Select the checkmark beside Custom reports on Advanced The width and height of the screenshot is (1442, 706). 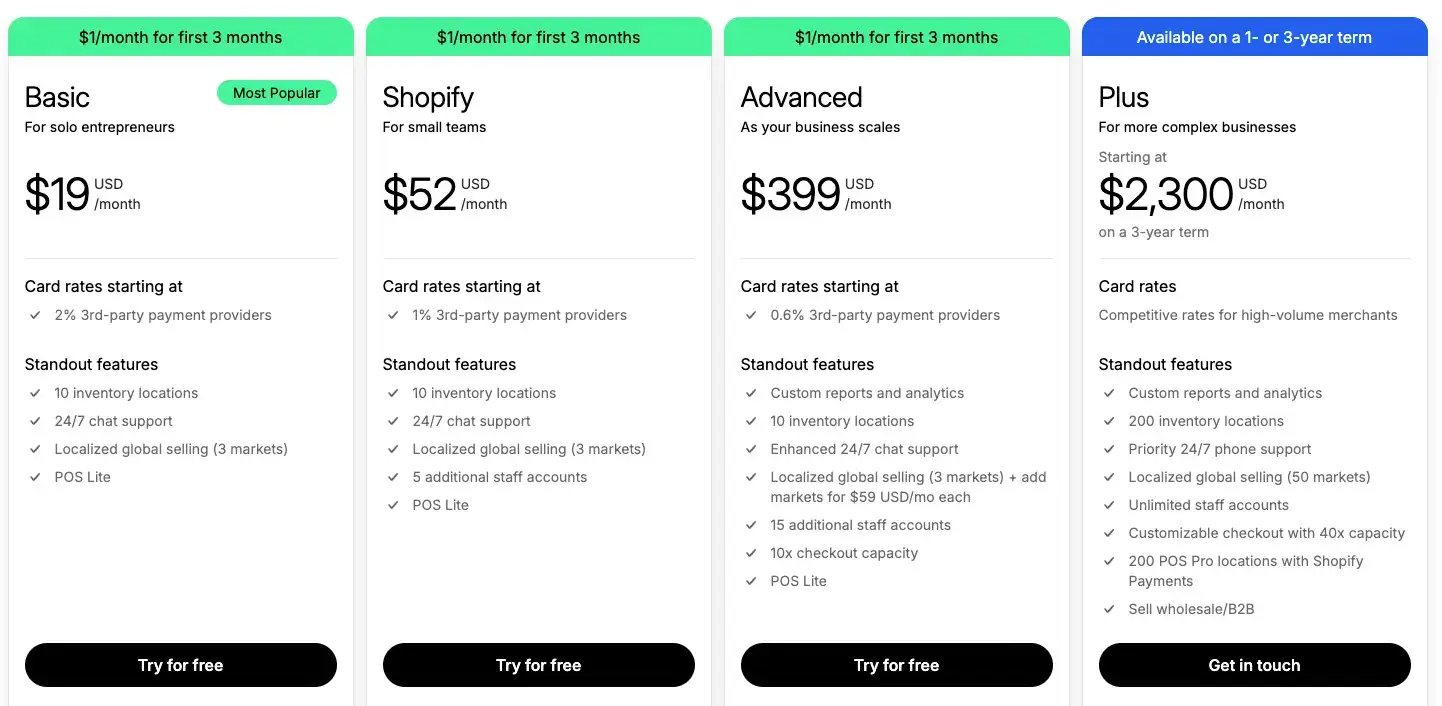tap(751, 393)
